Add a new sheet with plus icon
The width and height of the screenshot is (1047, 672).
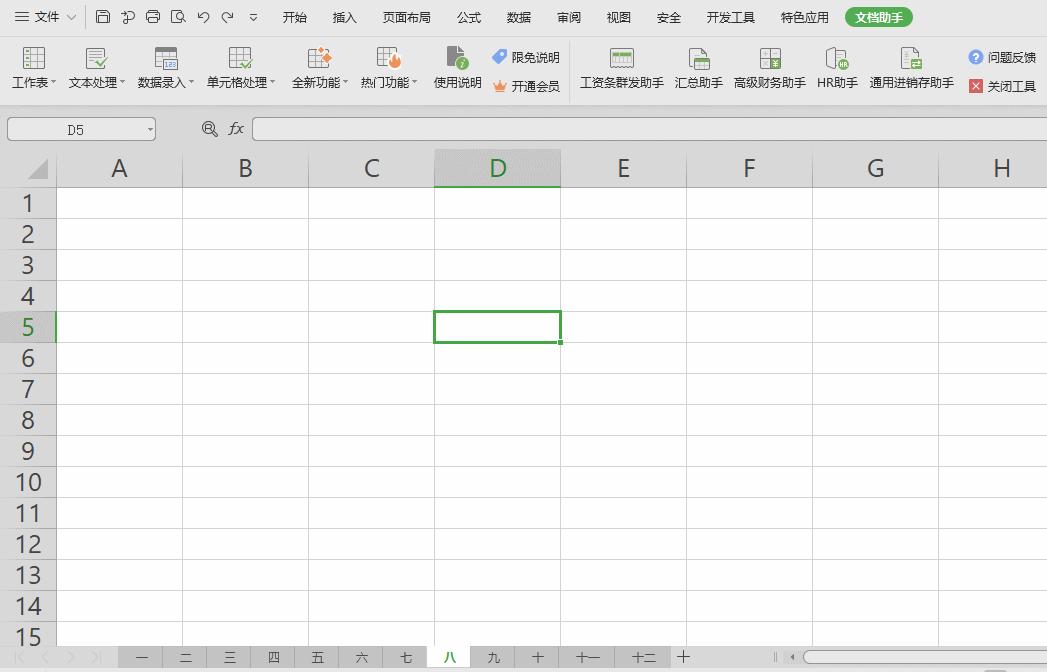tap(683, 657)
